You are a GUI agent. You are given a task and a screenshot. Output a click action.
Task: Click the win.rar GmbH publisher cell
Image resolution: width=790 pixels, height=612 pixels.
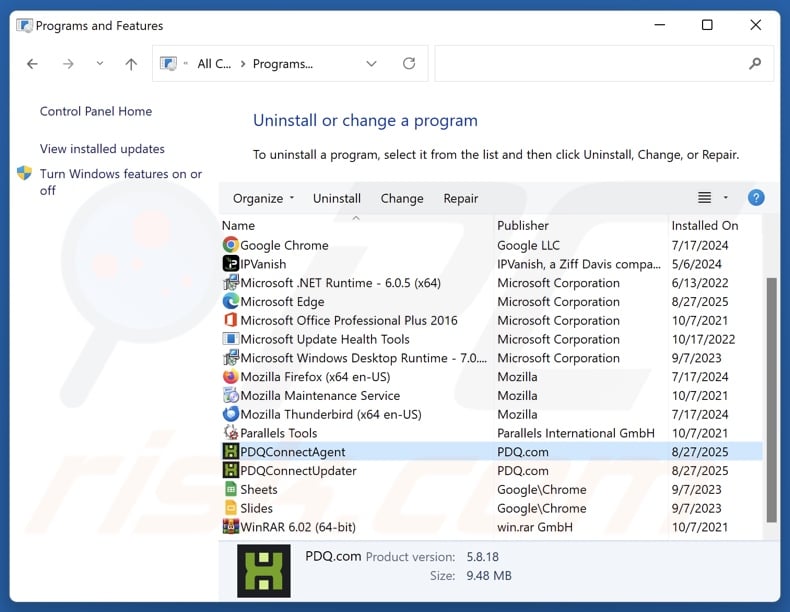coord(535,527)
